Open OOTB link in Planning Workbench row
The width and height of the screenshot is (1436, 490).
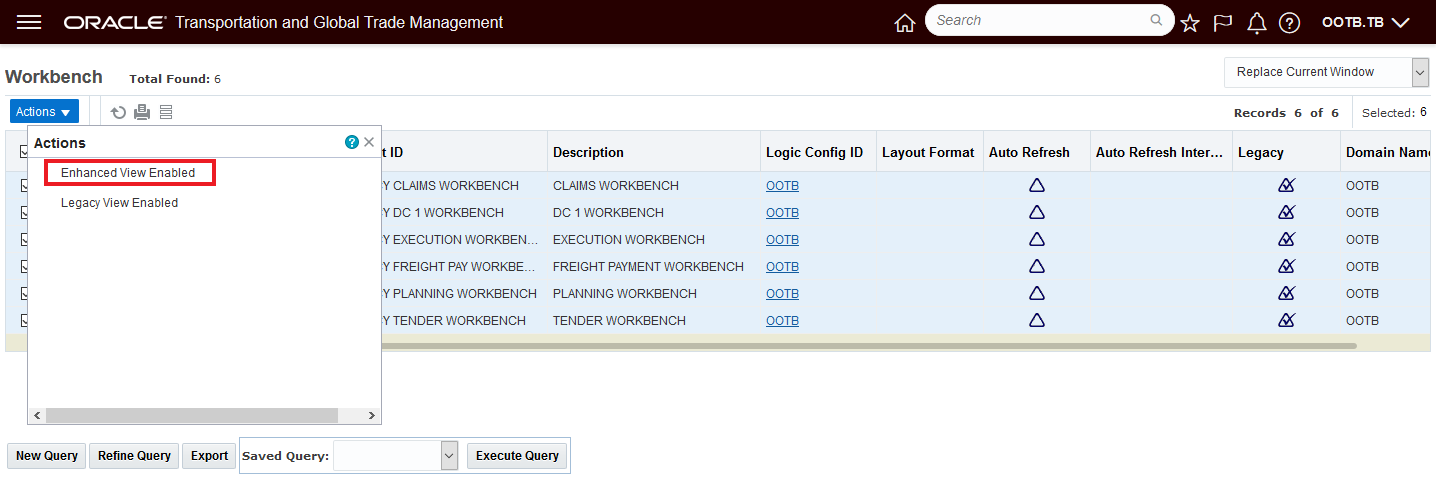(x=782, y=294)
